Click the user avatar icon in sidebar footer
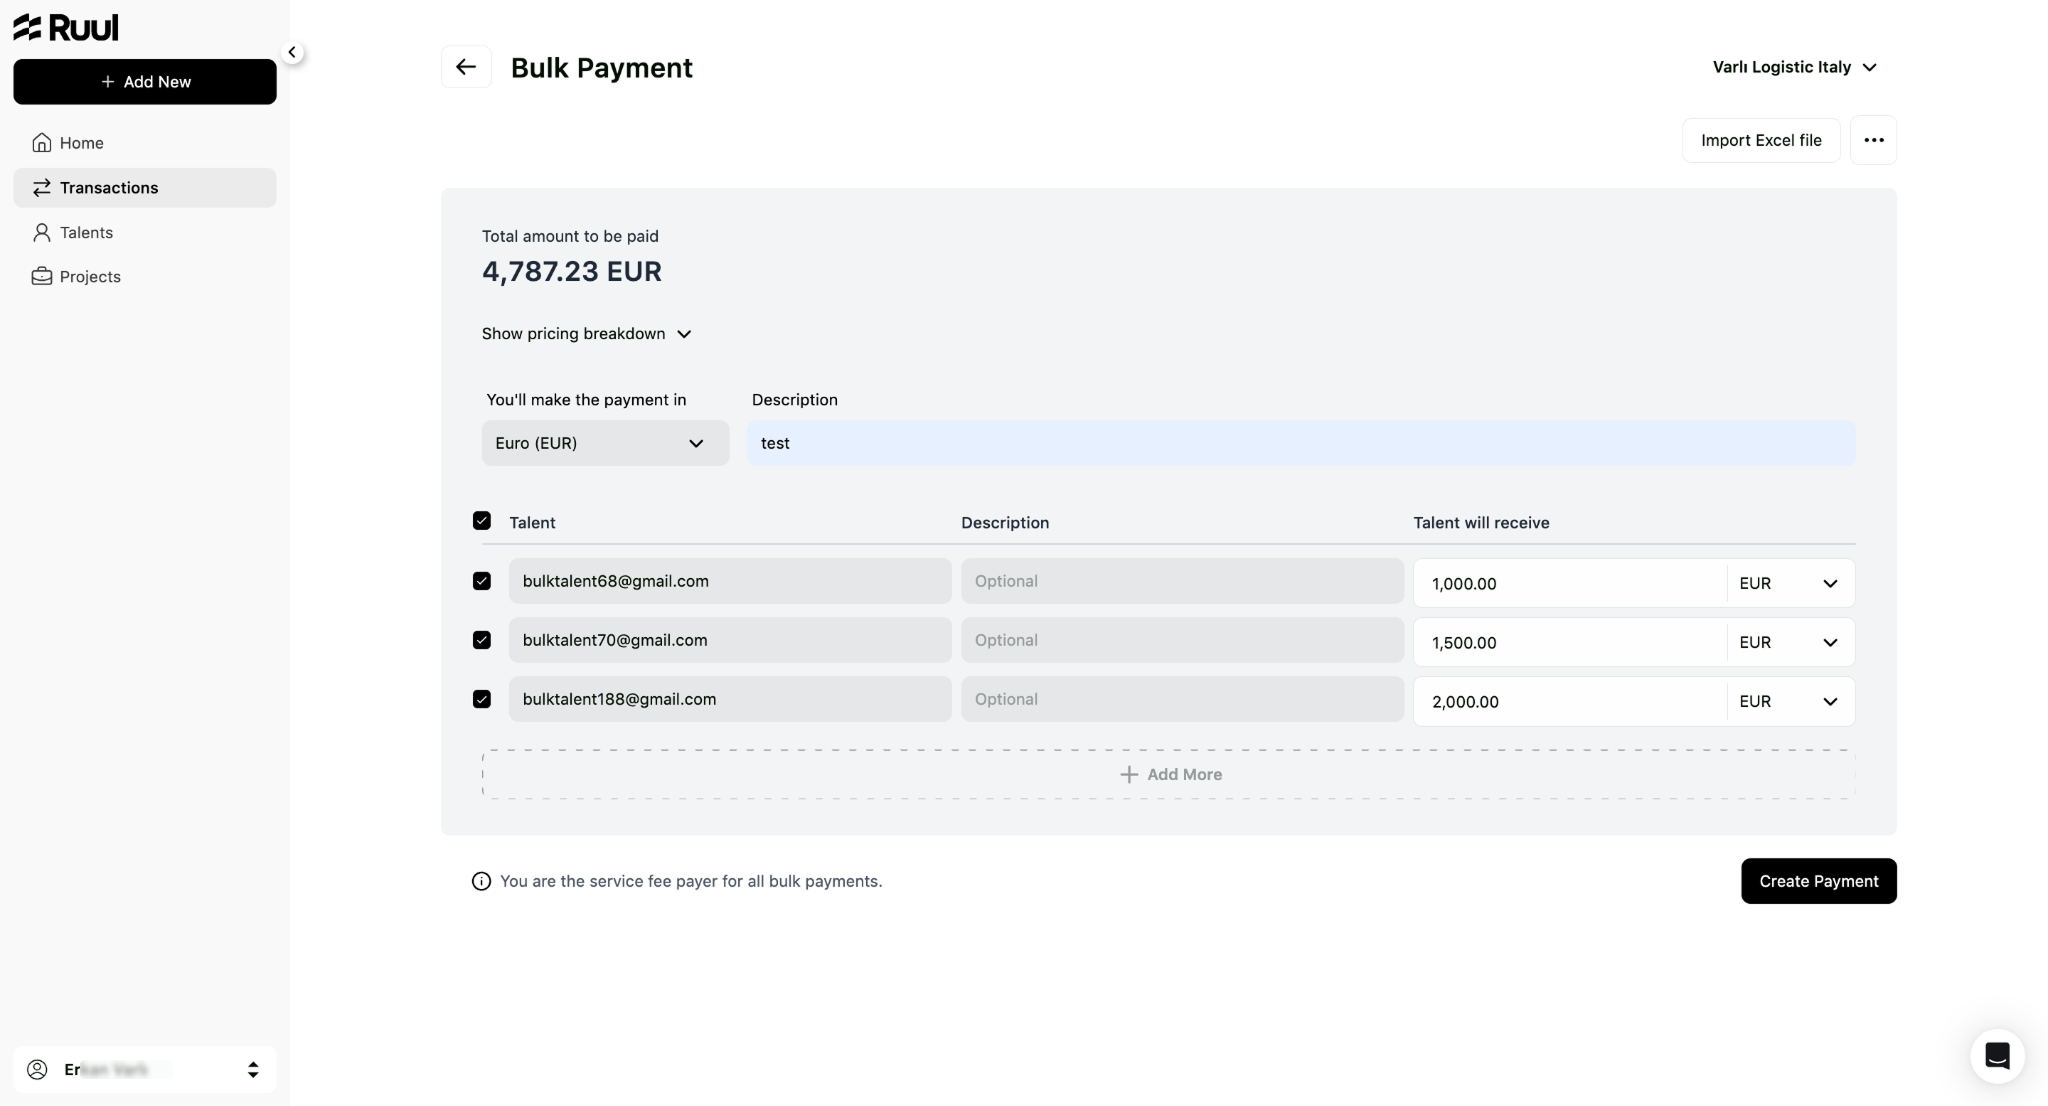 coord(37,1069)
